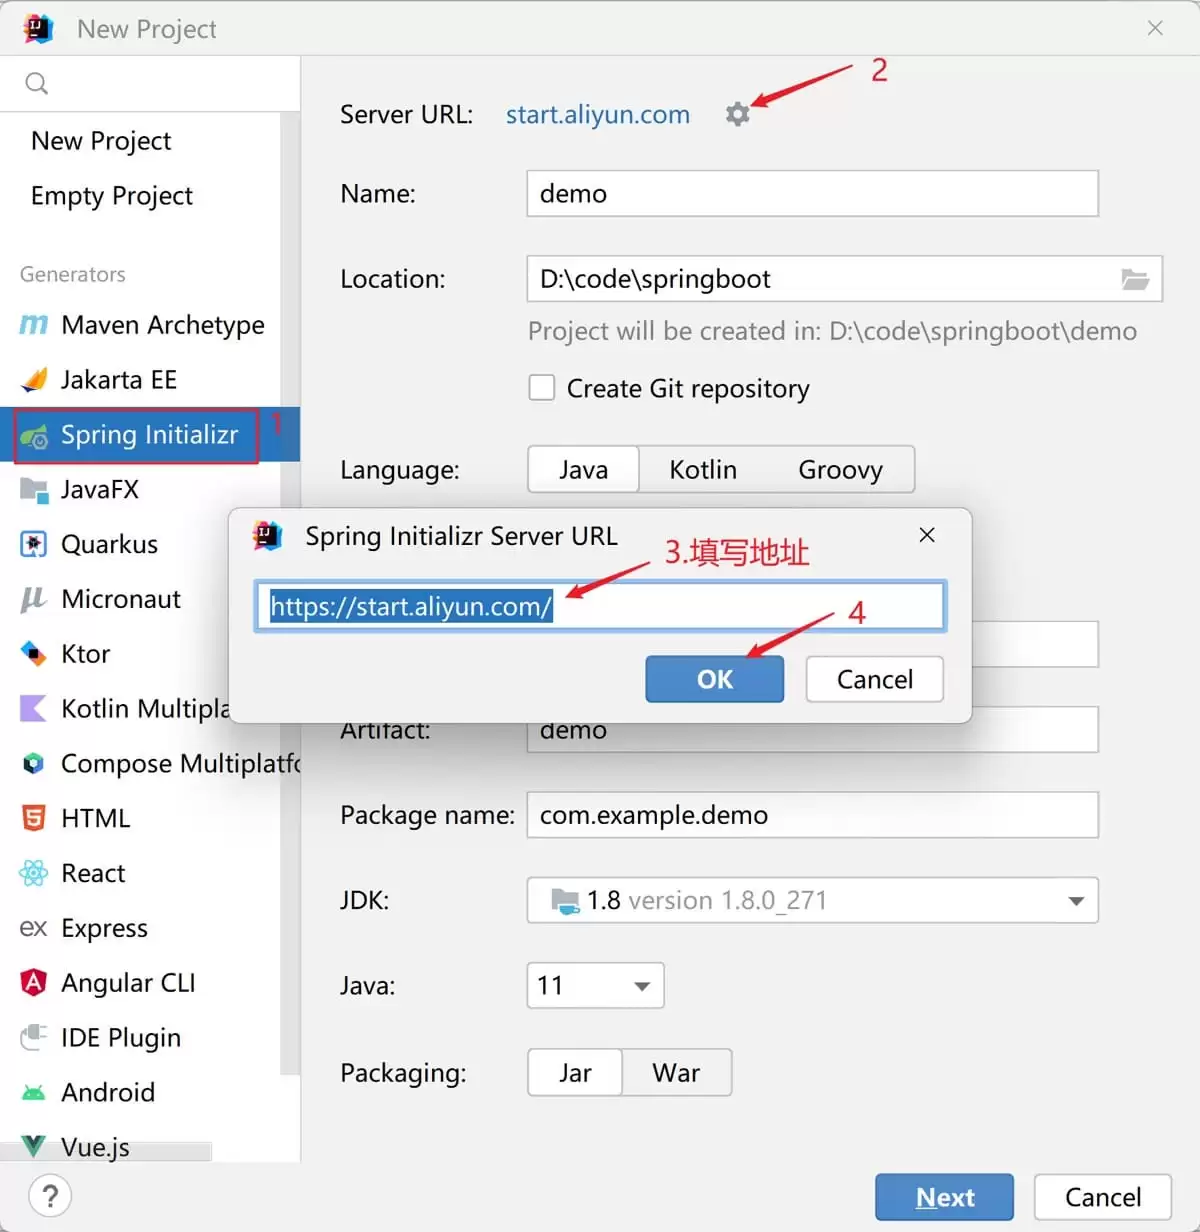Browse location with the folder icon

coord(1135,279)
